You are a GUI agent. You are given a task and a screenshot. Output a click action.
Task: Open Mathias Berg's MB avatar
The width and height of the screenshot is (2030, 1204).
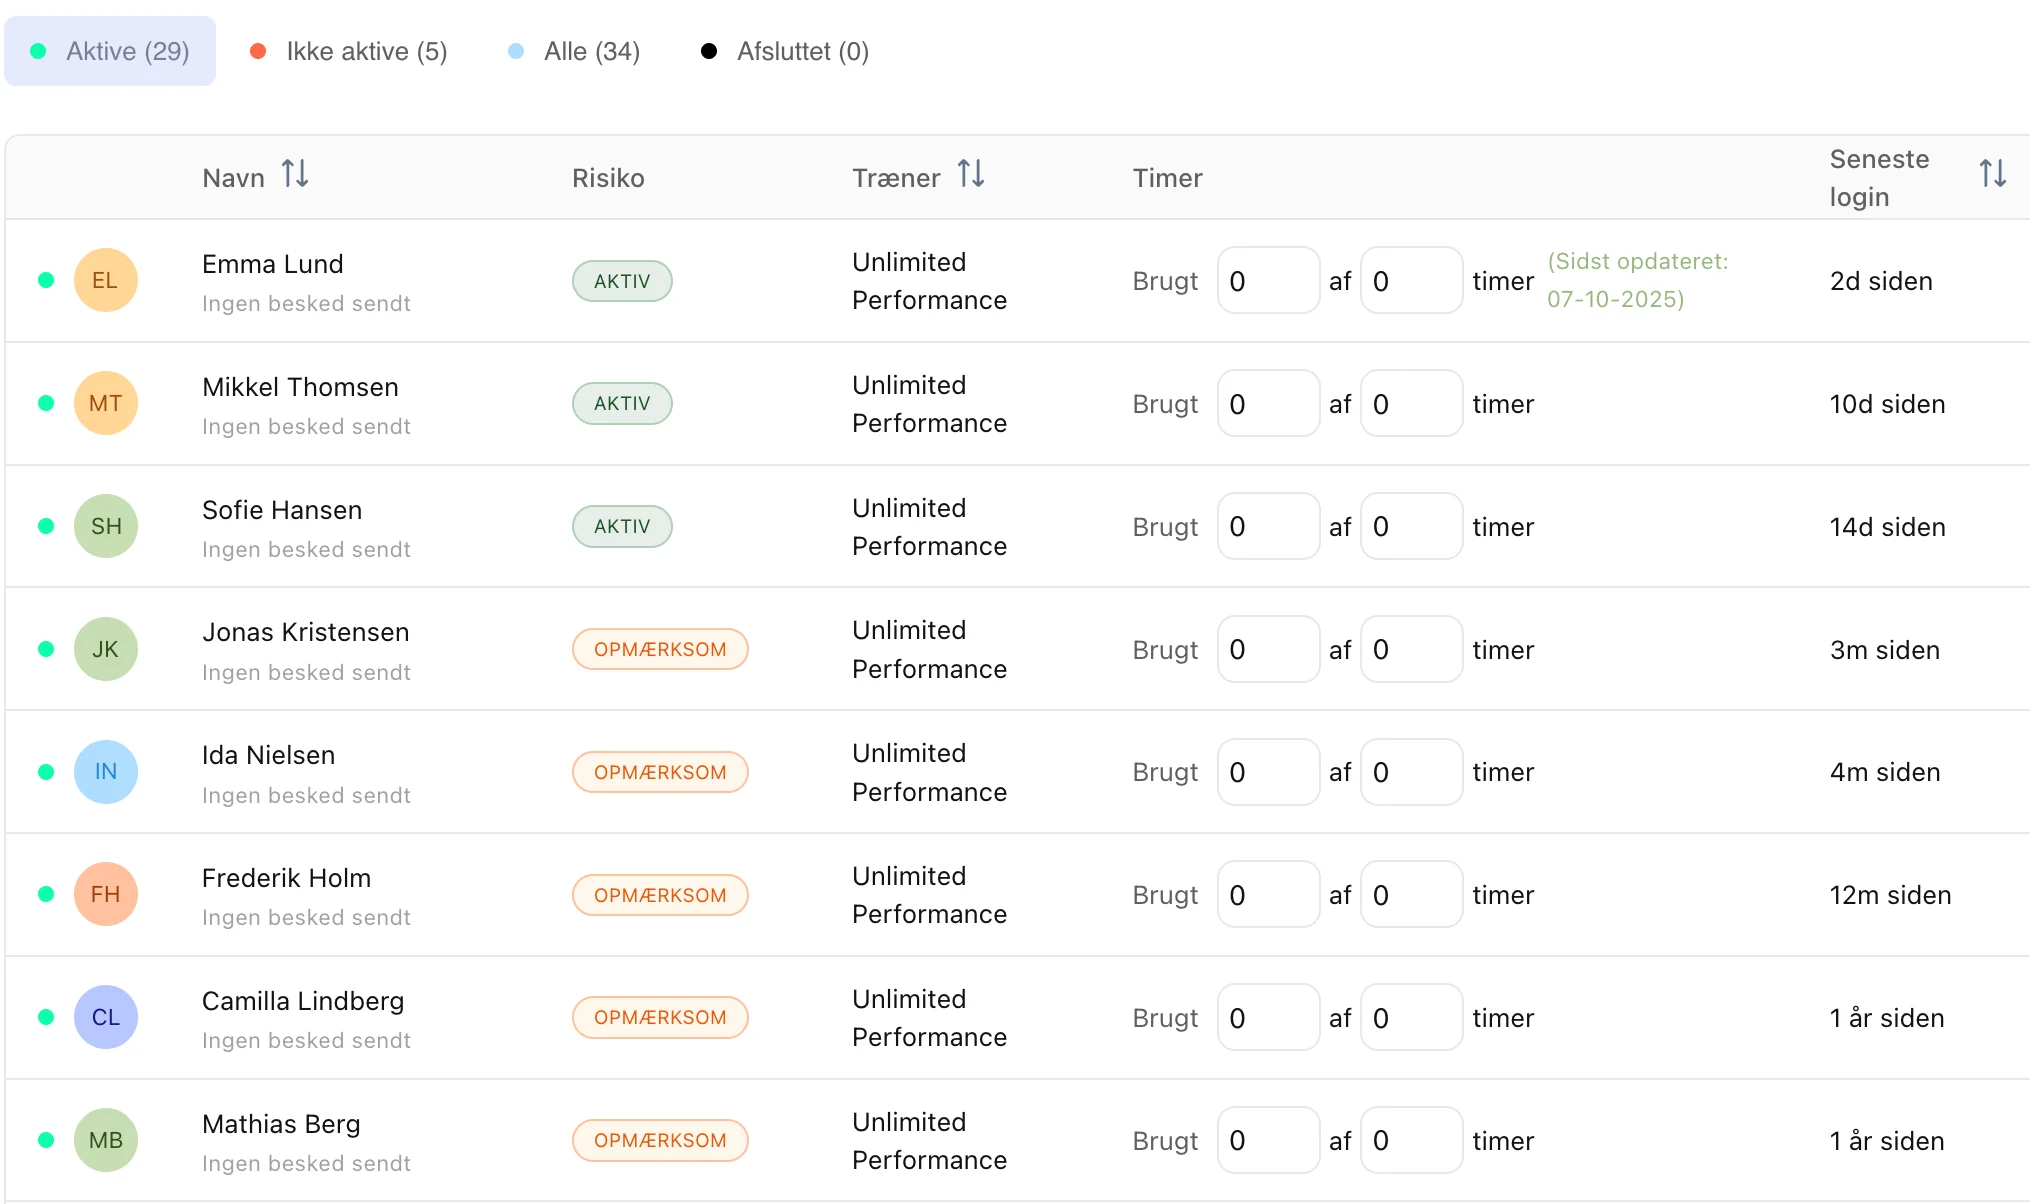click(106, 1140)
